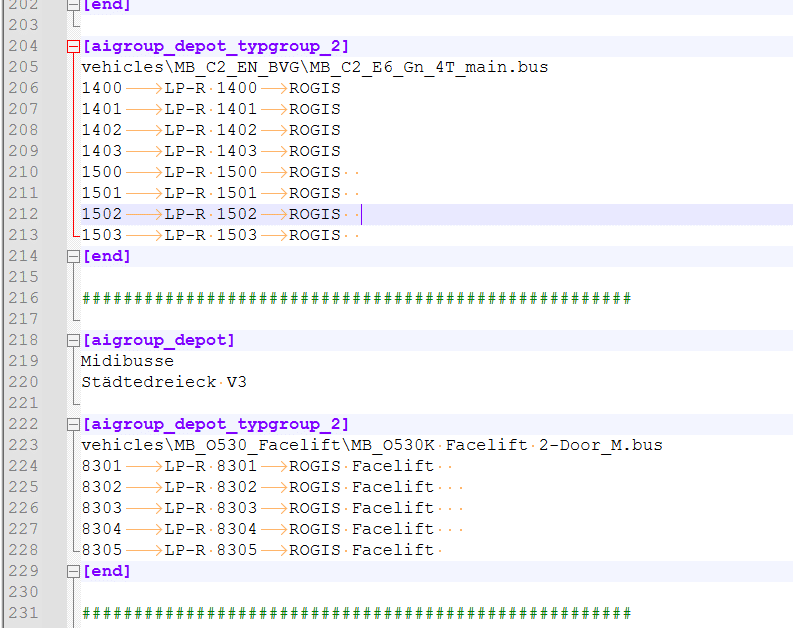
Task: Select line number 223 in the margin
Action: pos(22,445)
